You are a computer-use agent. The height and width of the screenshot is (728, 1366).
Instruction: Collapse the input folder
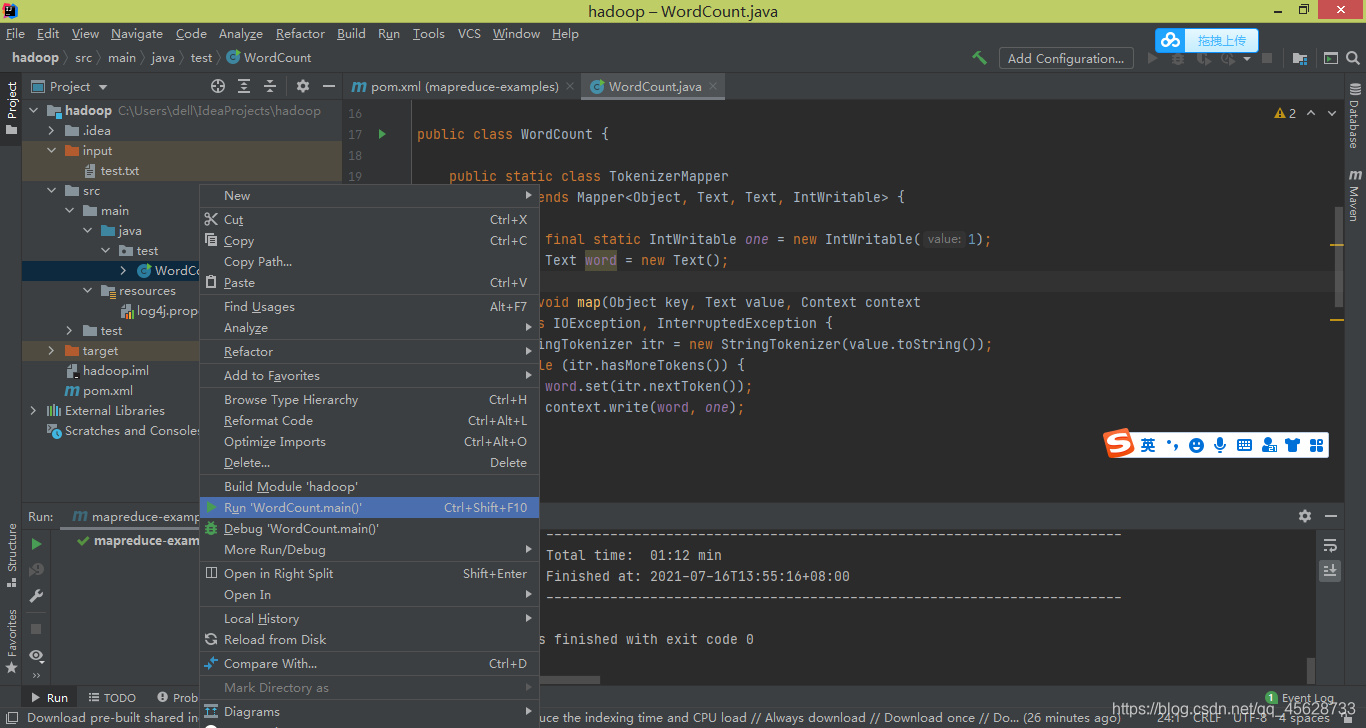(x=52, y=151)
